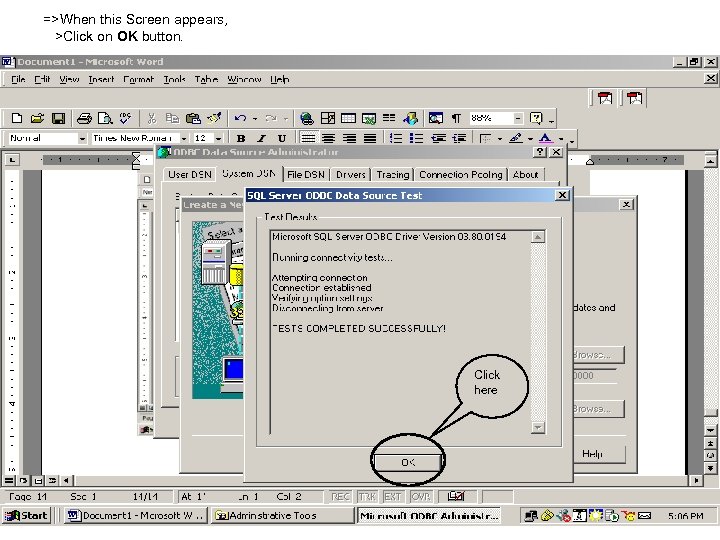720x540 pixels.
Task: Click the REC status bar indicator
Action: pos(340,496)
